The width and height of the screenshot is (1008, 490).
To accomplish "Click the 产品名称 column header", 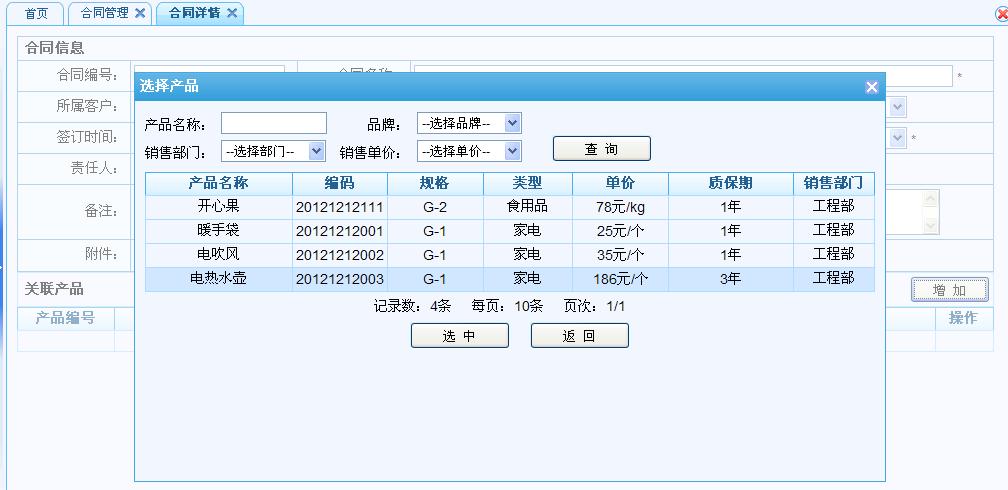I will [218, 183].
